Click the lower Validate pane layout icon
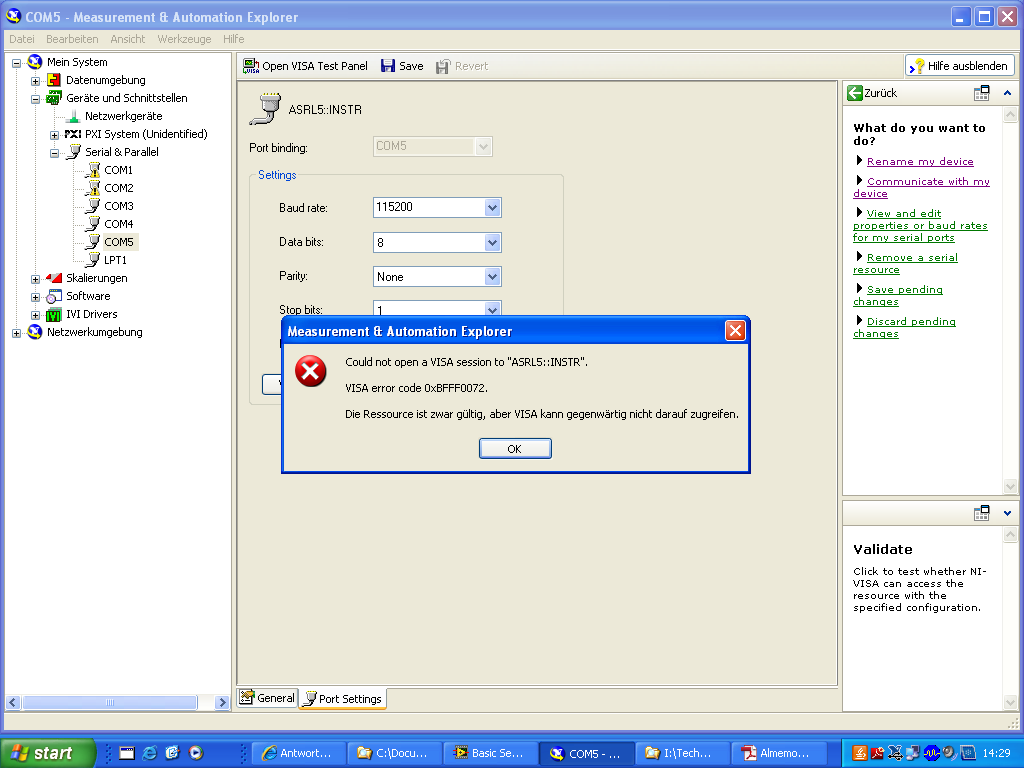The width and height of the screenshot is (1024, 768). [x=982, y=513]
